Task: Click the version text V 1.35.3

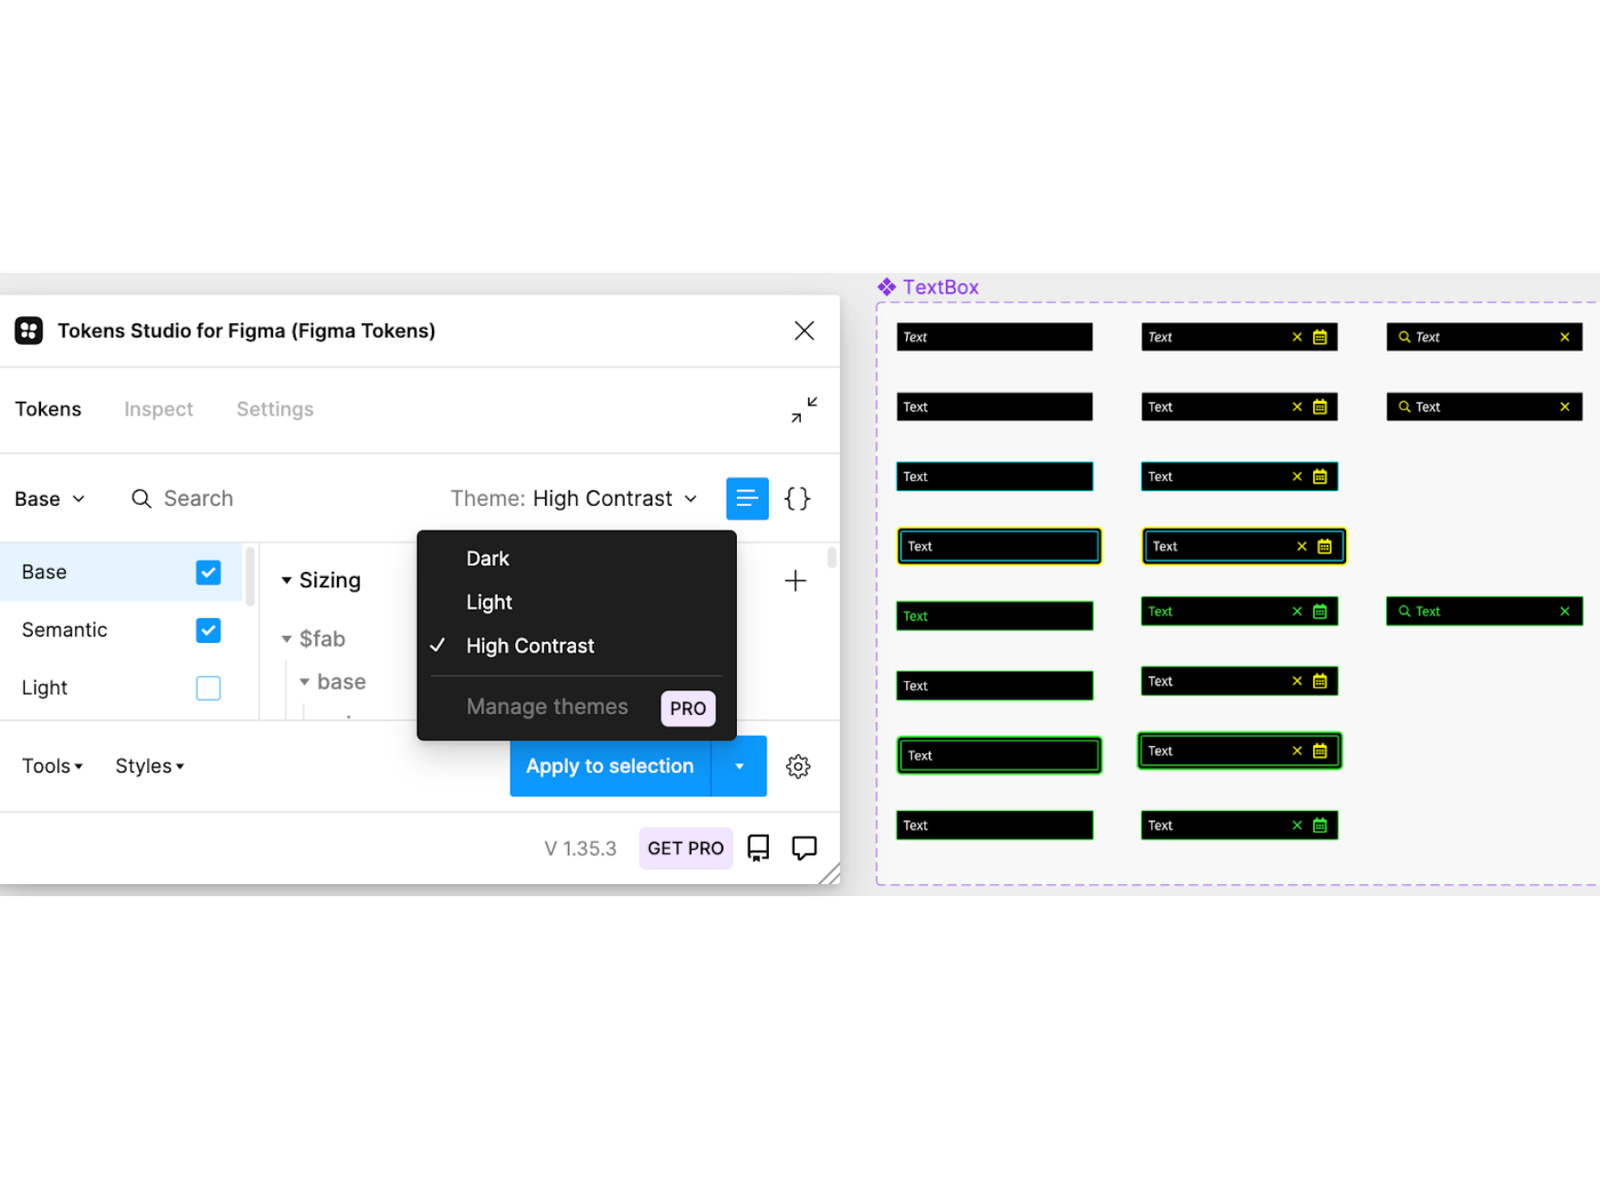Action: 580,849
